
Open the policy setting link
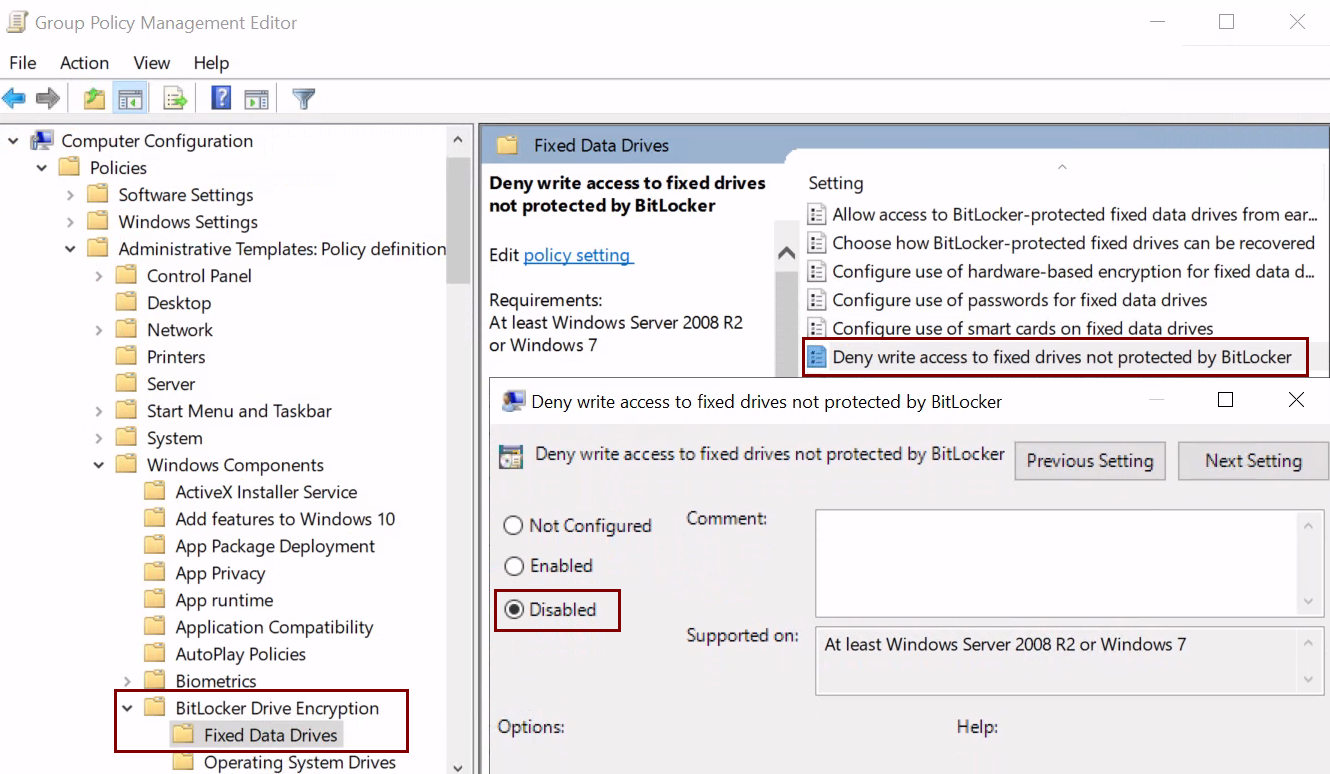tap(577, 255)
